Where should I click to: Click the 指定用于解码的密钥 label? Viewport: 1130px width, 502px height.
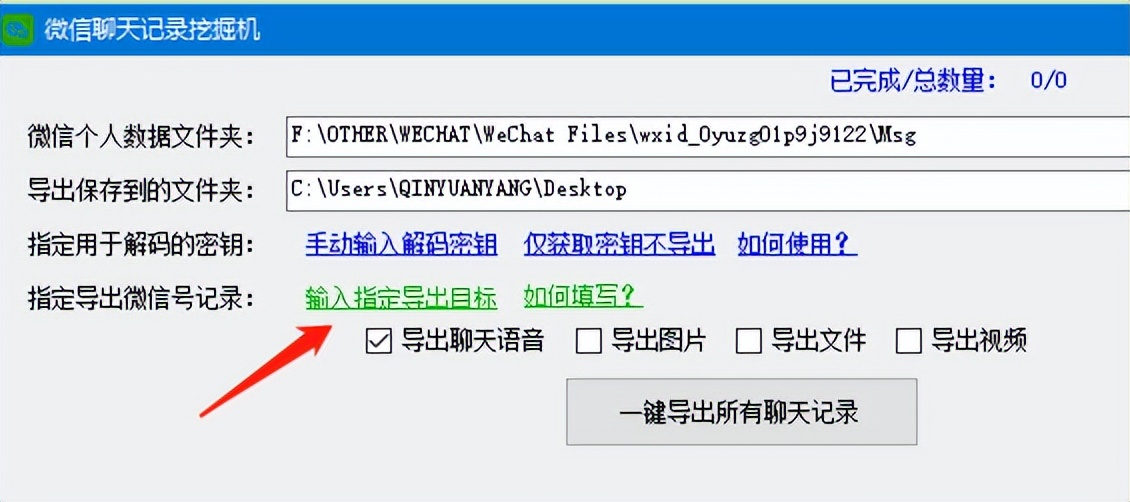(141, 246)
